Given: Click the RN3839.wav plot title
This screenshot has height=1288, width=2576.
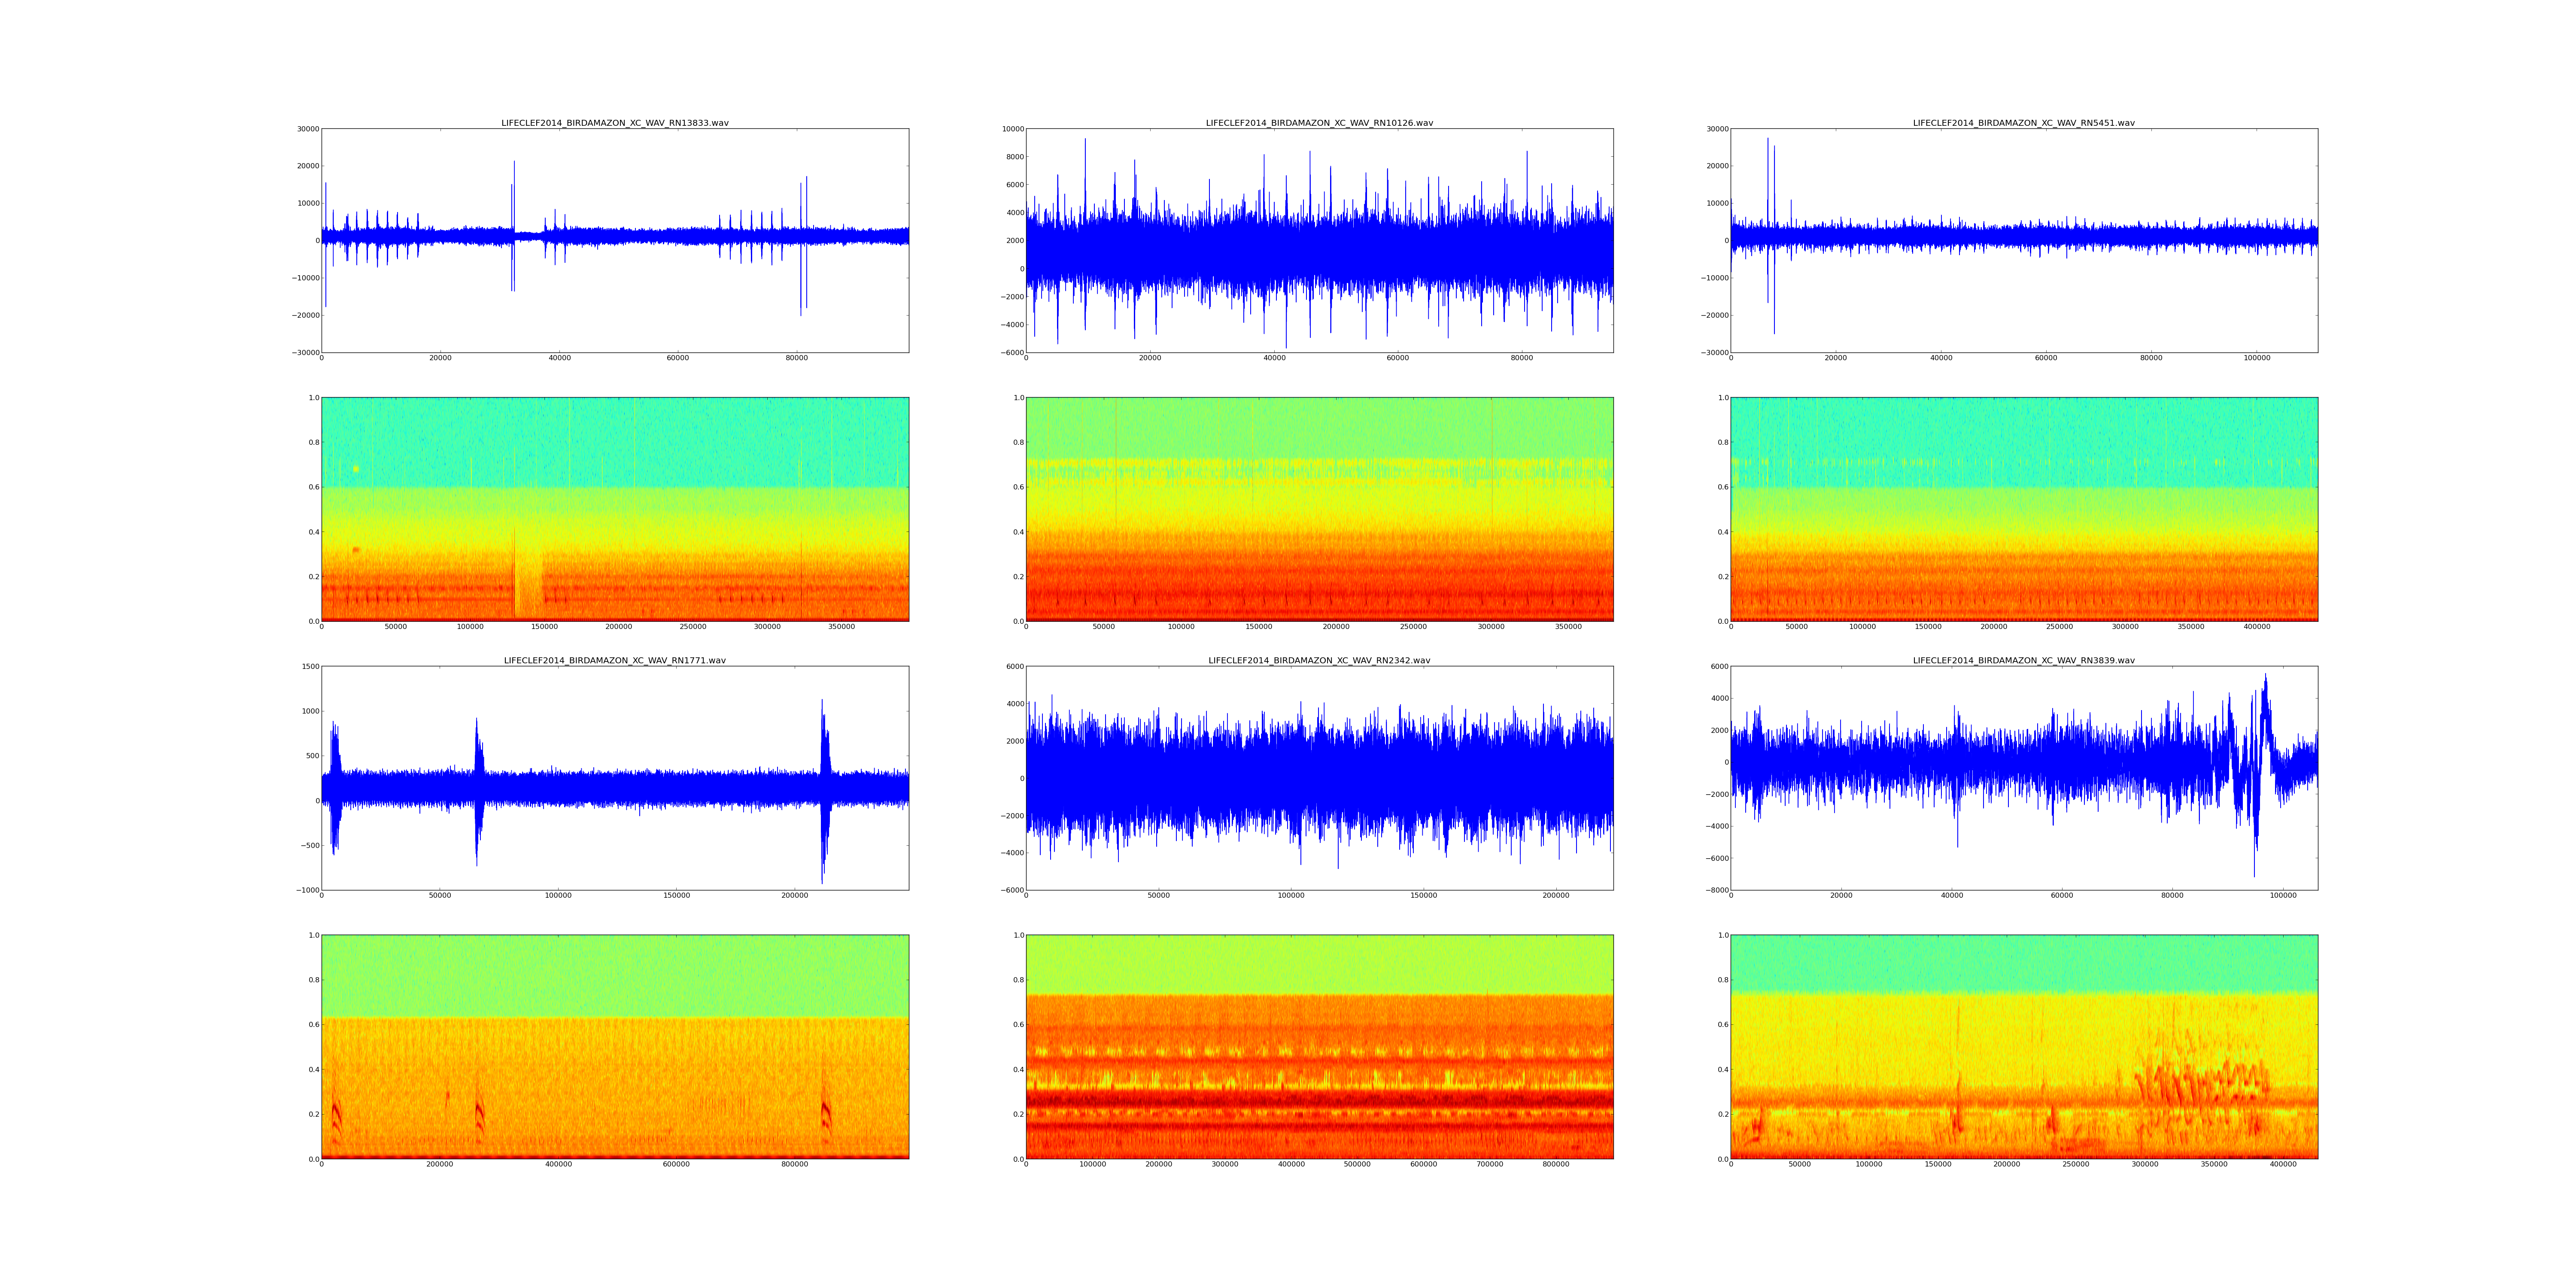Looking at the screenshot, I should (x=2023, y=660).
